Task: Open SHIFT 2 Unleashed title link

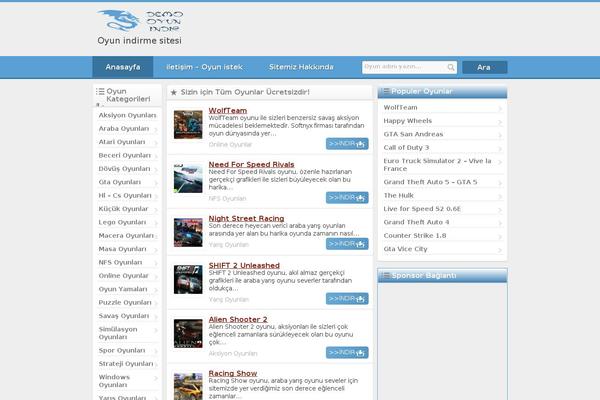Action: pos(244,265)
